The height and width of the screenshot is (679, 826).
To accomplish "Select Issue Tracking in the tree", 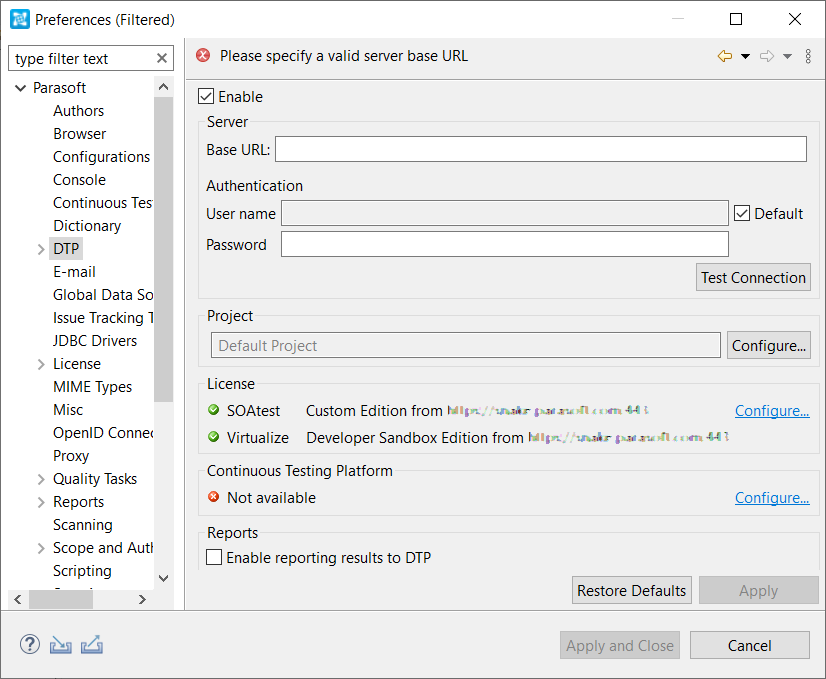I will pyautogui.click(x=103, y=318).
